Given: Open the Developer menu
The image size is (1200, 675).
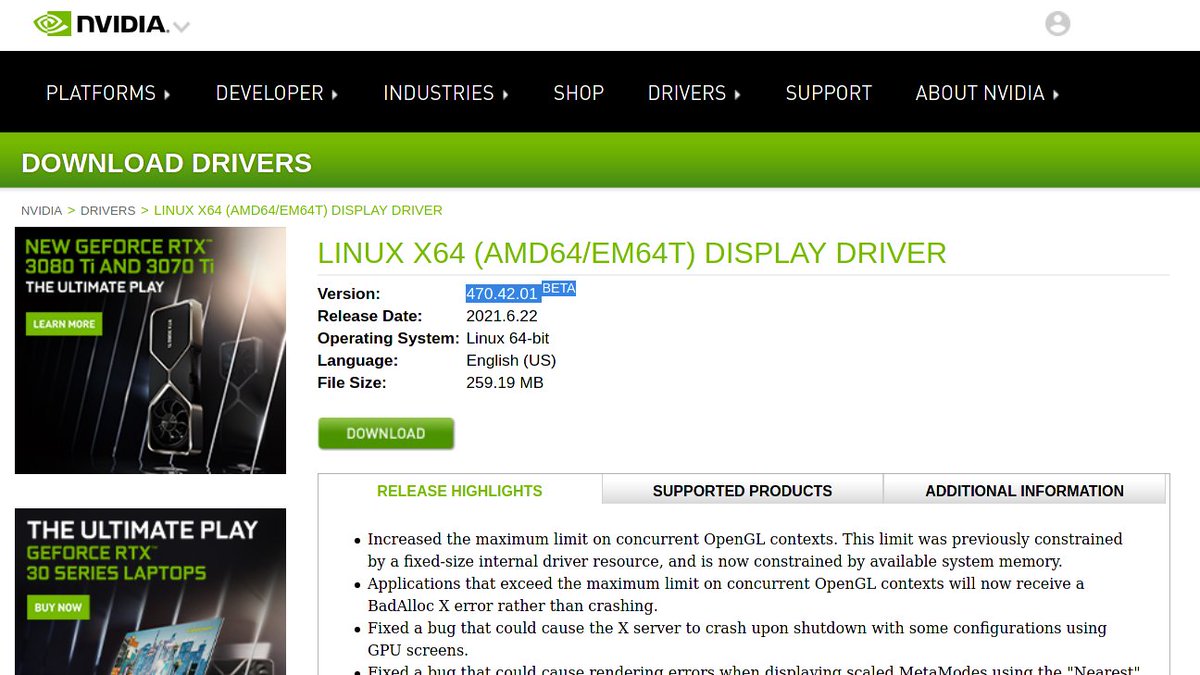Looking at the screenshot, I should pyautogui.click(x=277, y=93).
